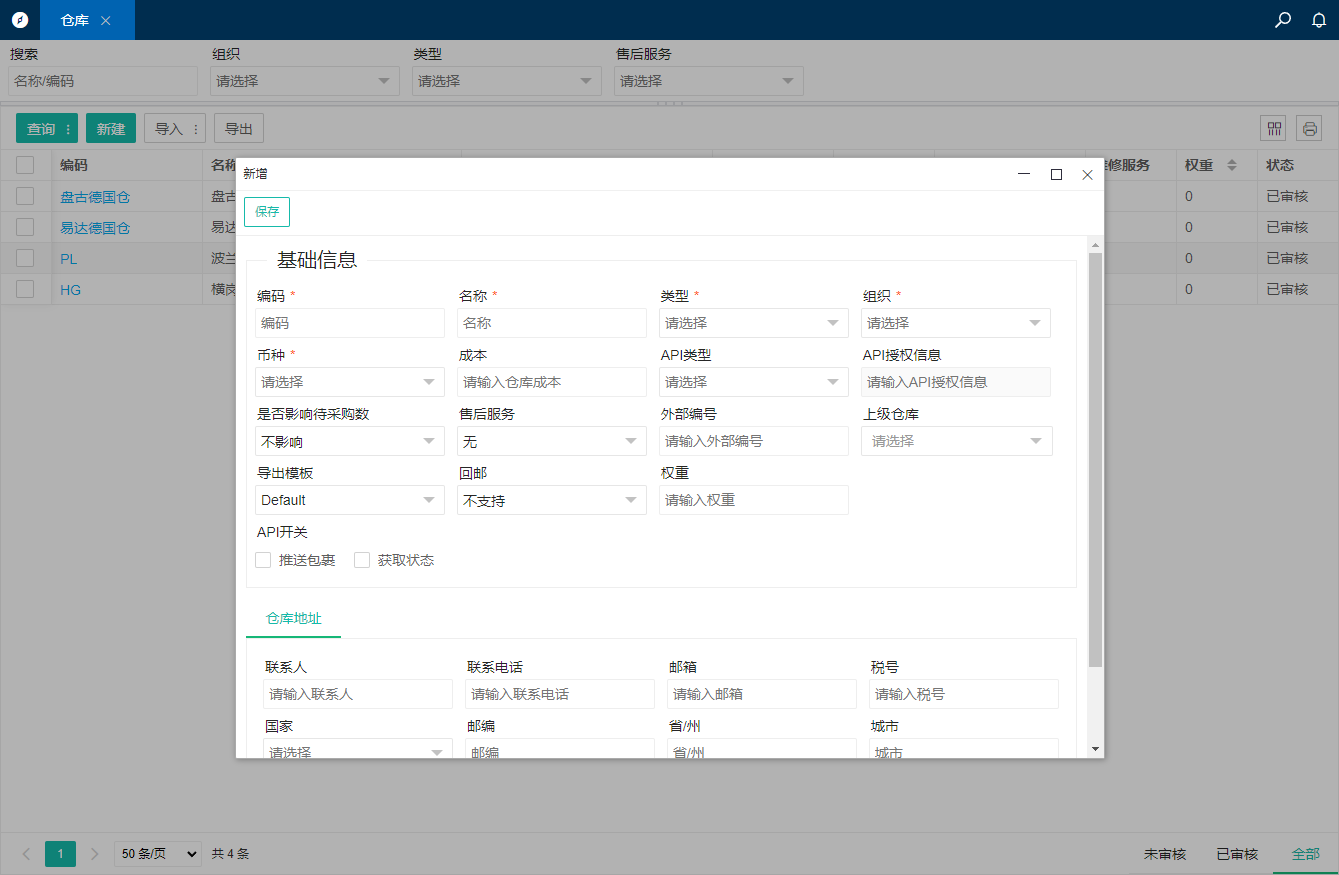Open the notification bell icon

click(1319, 20)
